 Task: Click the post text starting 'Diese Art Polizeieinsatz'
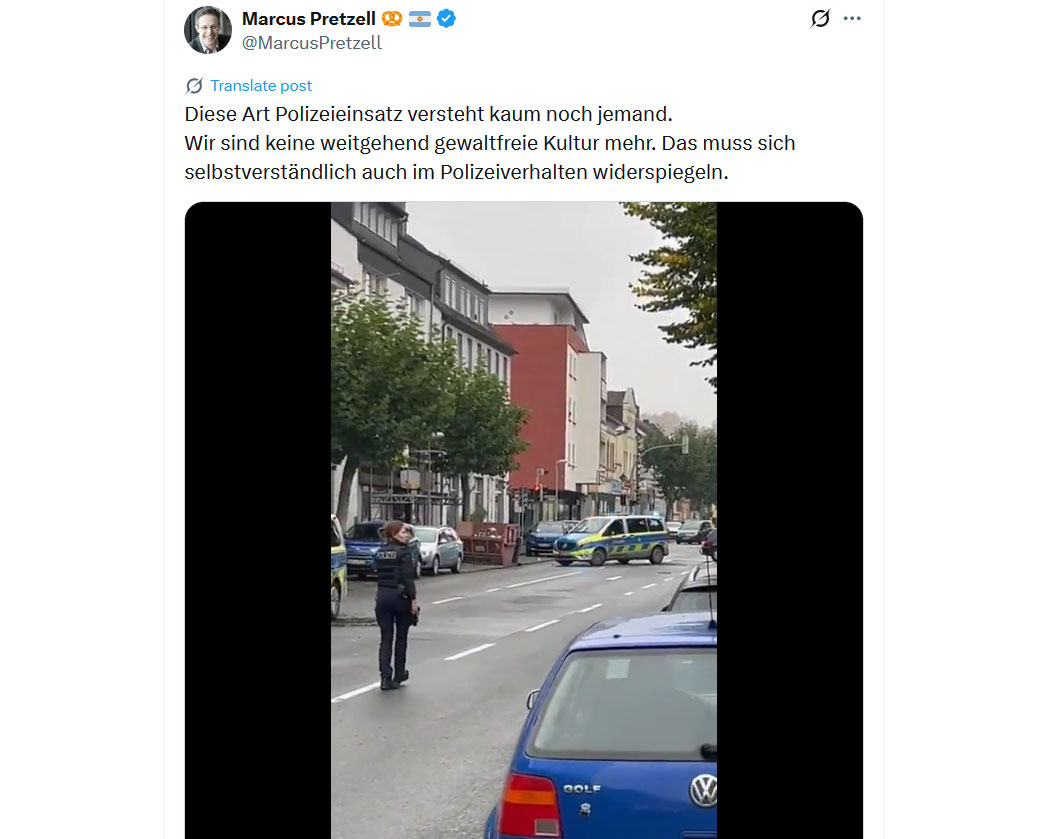(x=428, y=114)
